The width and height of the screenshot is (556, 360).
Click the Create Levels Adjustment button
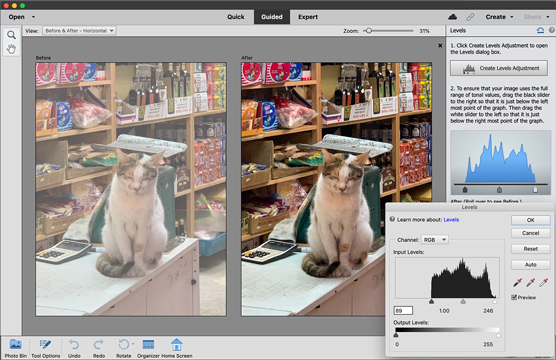(499, 68)
